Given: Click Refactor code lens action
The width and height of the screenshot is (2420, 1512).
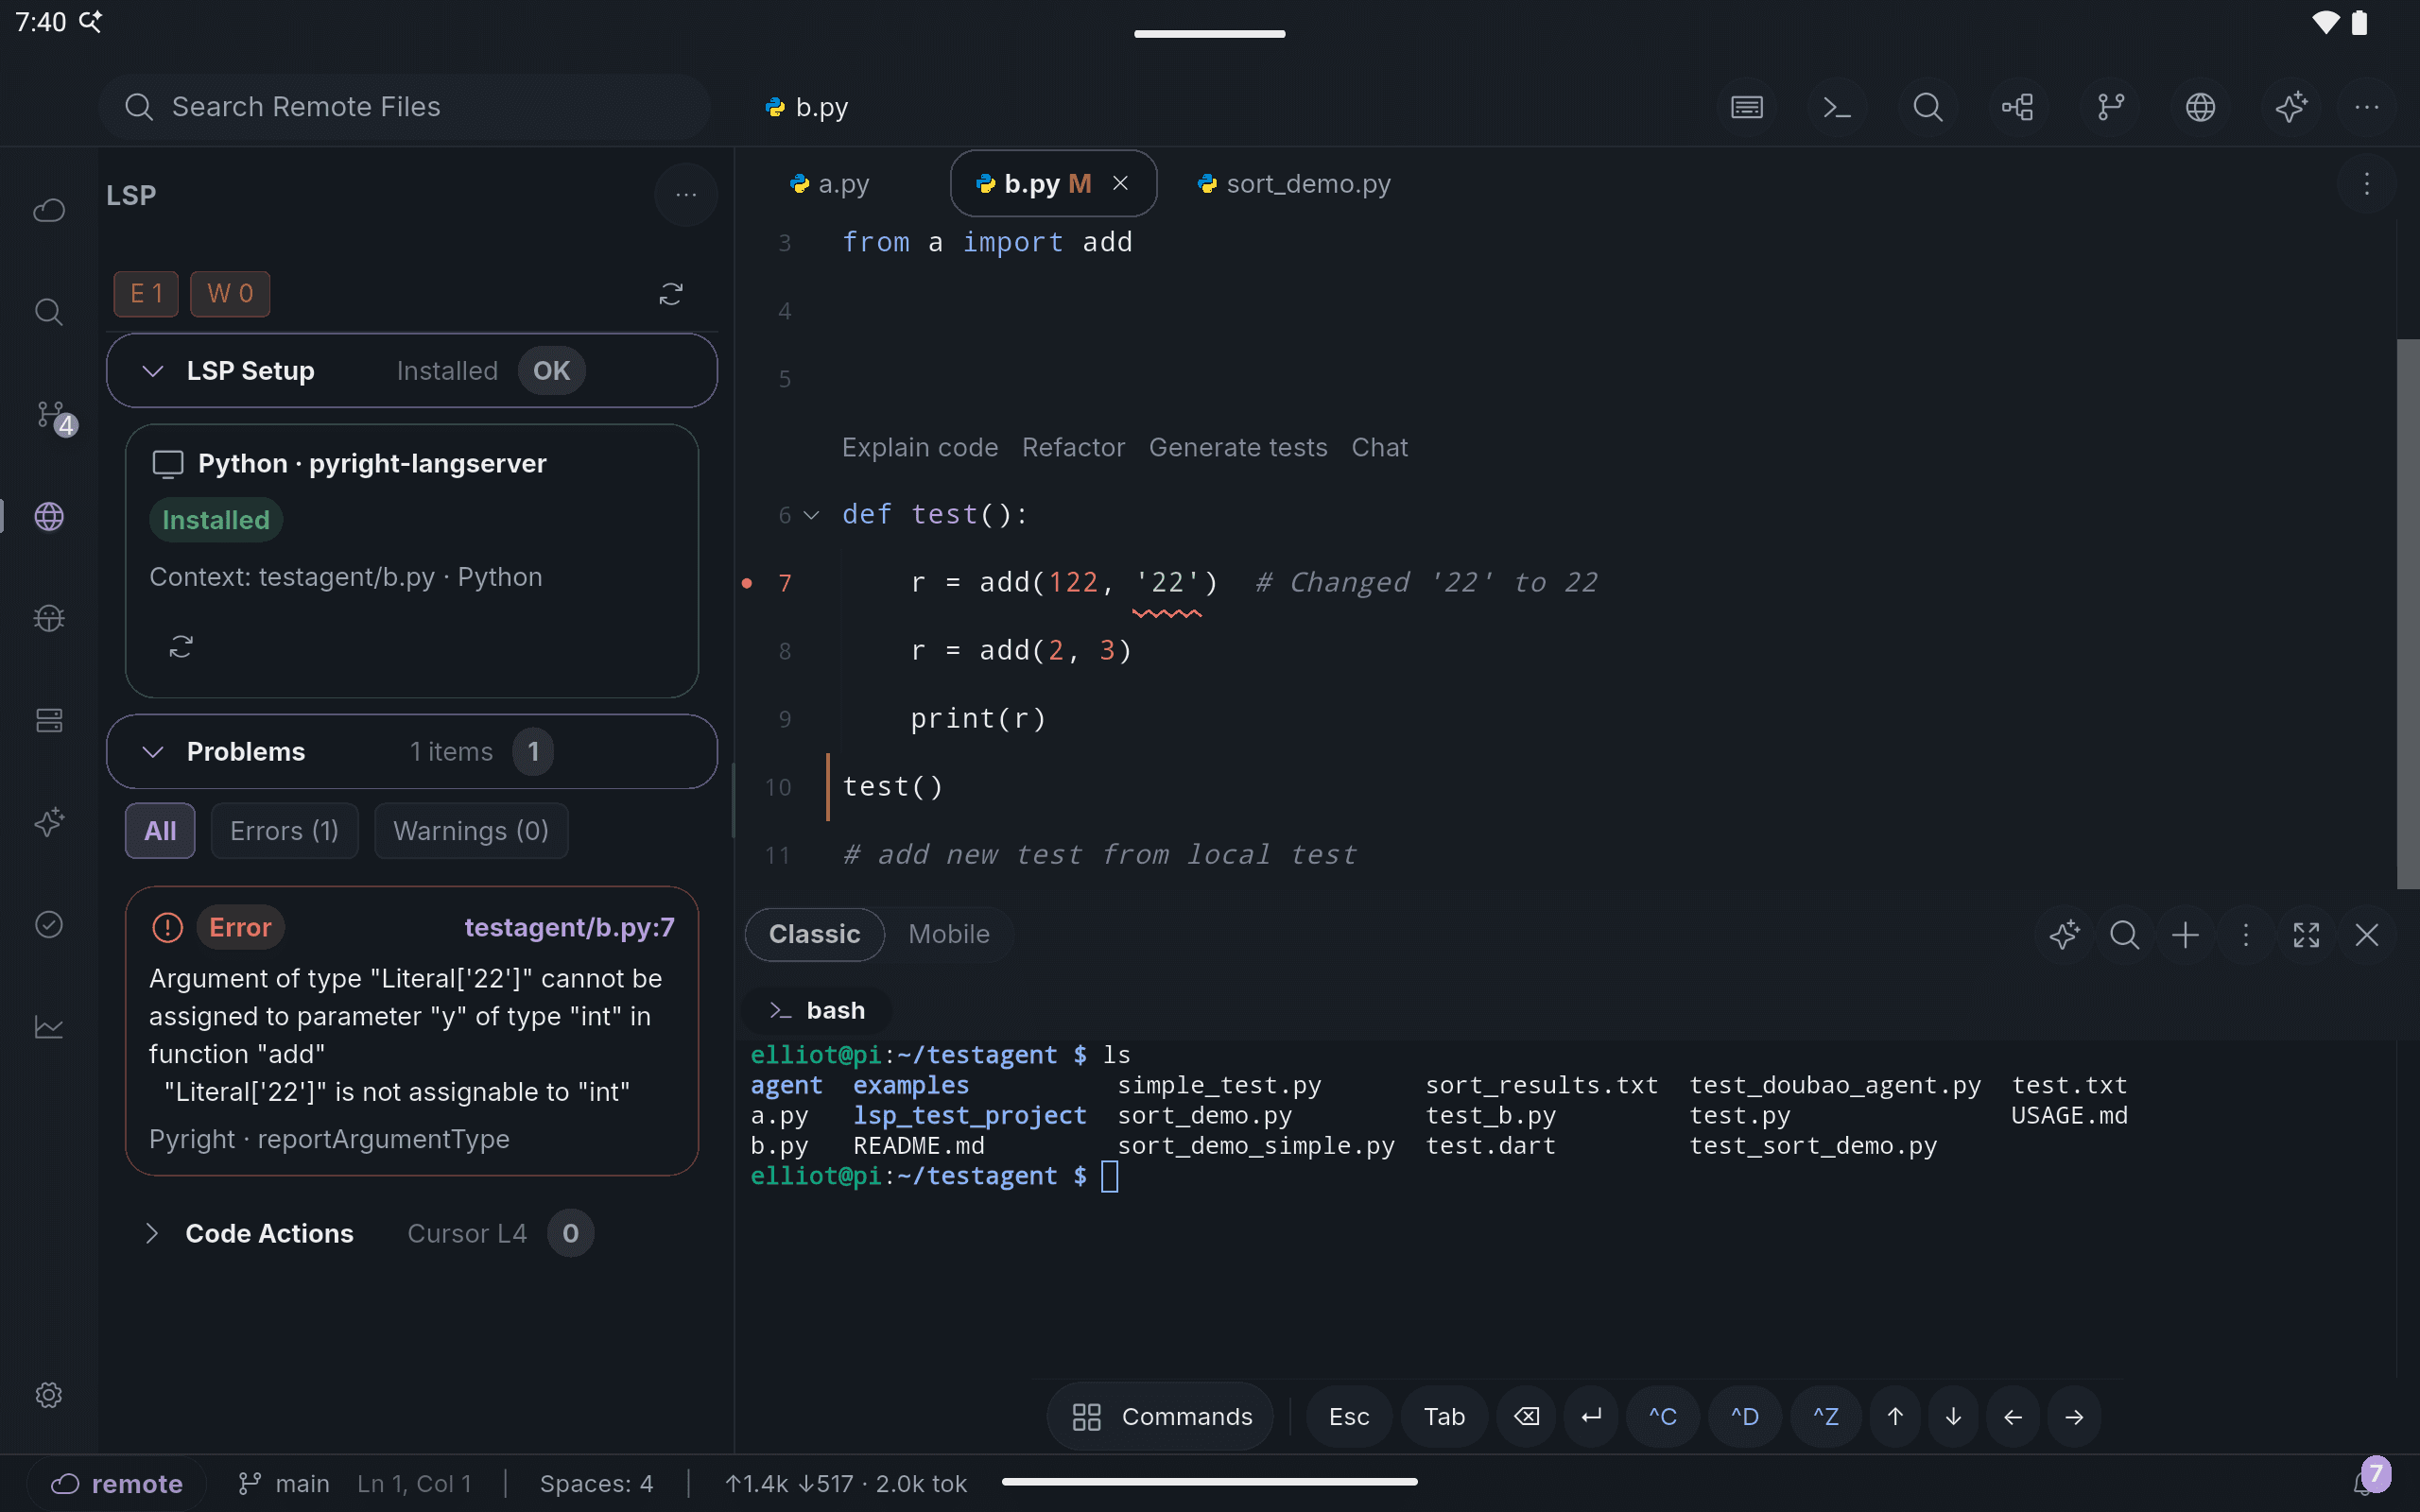Looking at the screenshot, I should tap(1073, 447).
